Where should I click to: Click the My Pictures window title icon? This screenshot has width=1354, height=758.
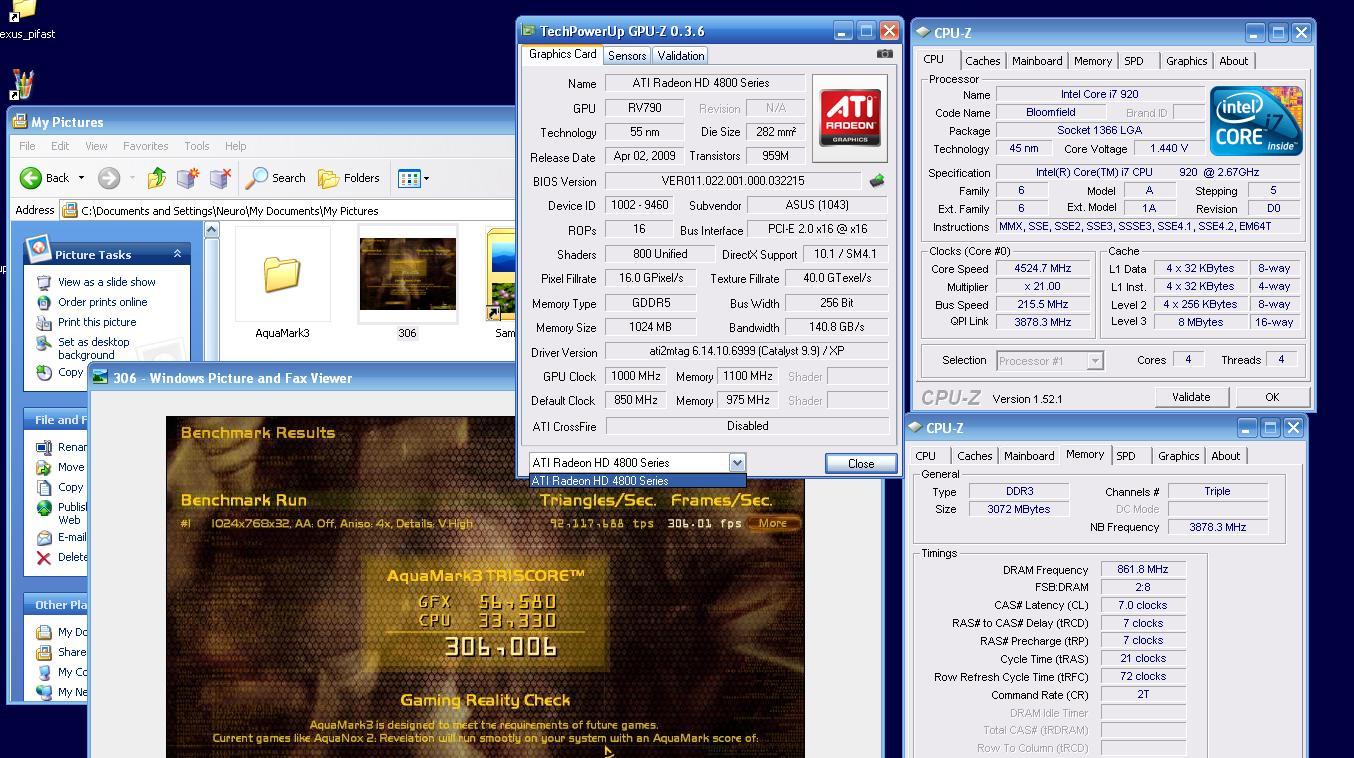[x=19, y=122]
